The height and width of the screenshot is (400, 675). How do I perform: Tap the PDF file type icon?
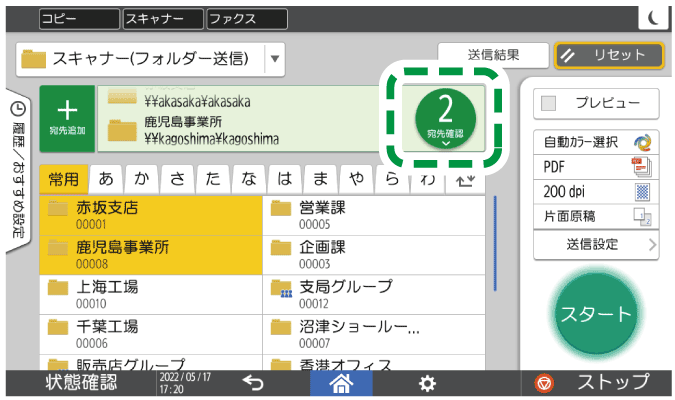point(642,167)
